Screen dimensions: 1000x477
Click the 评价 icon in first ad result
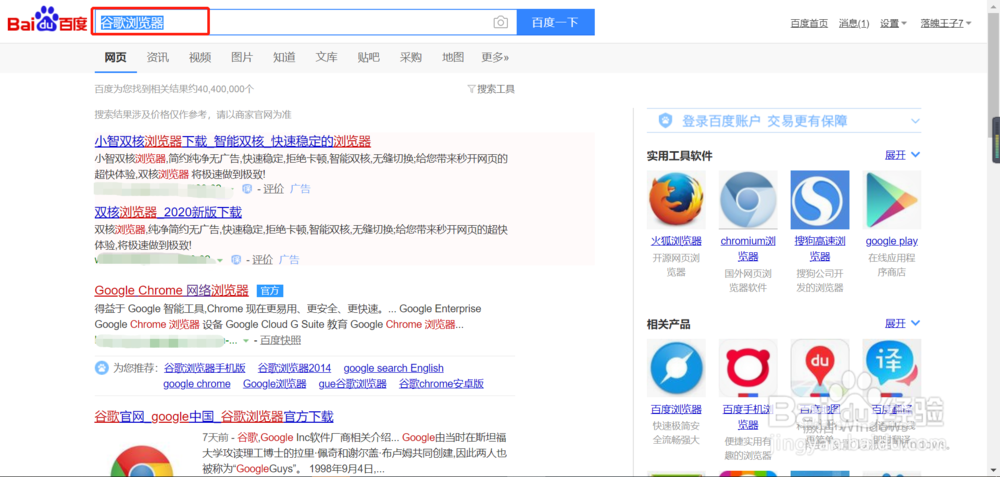coord(247,189)
